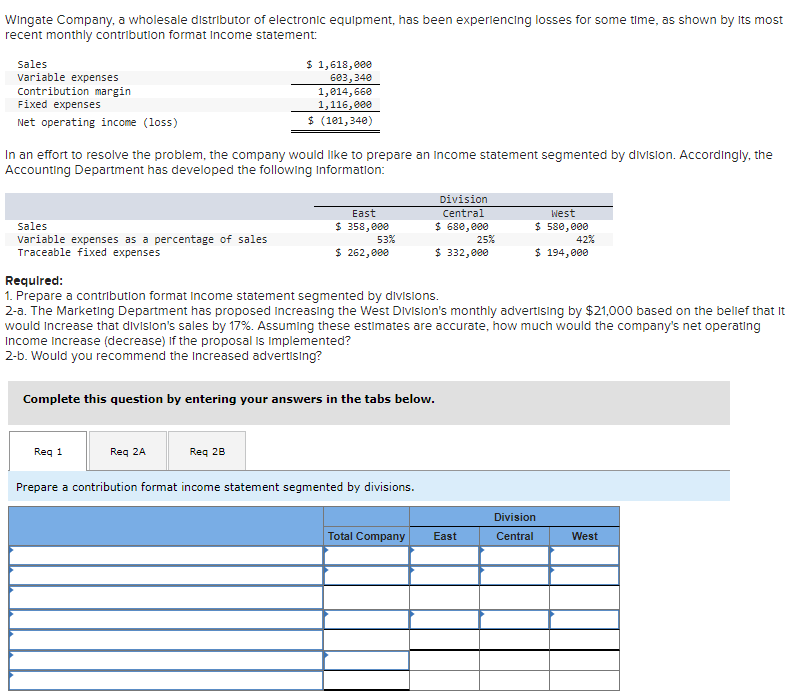Click the 'Prepare a contribution format' blue instruction
This screenshot has width=796, height=695.
[x=369, y=486]
